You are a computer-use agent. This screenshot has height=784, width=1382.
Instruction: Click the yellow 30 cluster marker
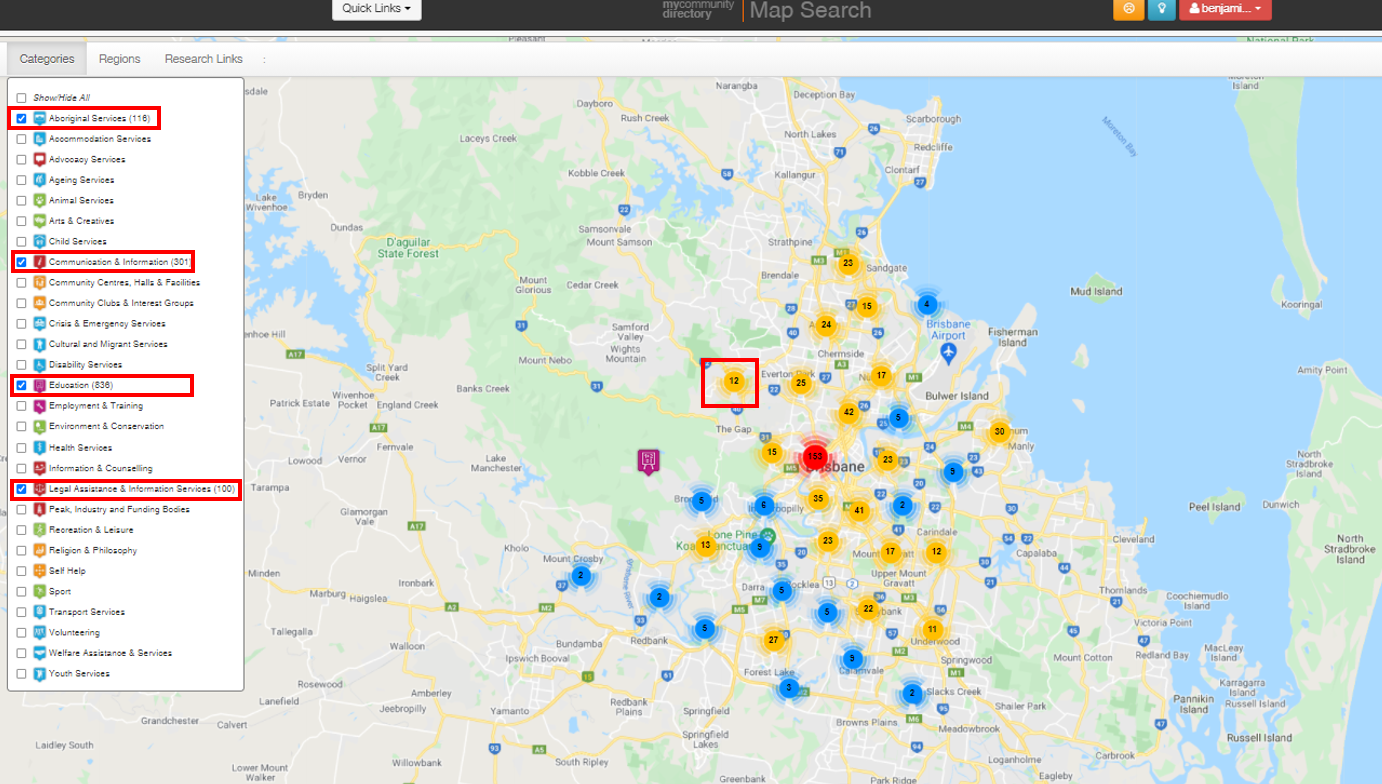[x=999, y=432]
